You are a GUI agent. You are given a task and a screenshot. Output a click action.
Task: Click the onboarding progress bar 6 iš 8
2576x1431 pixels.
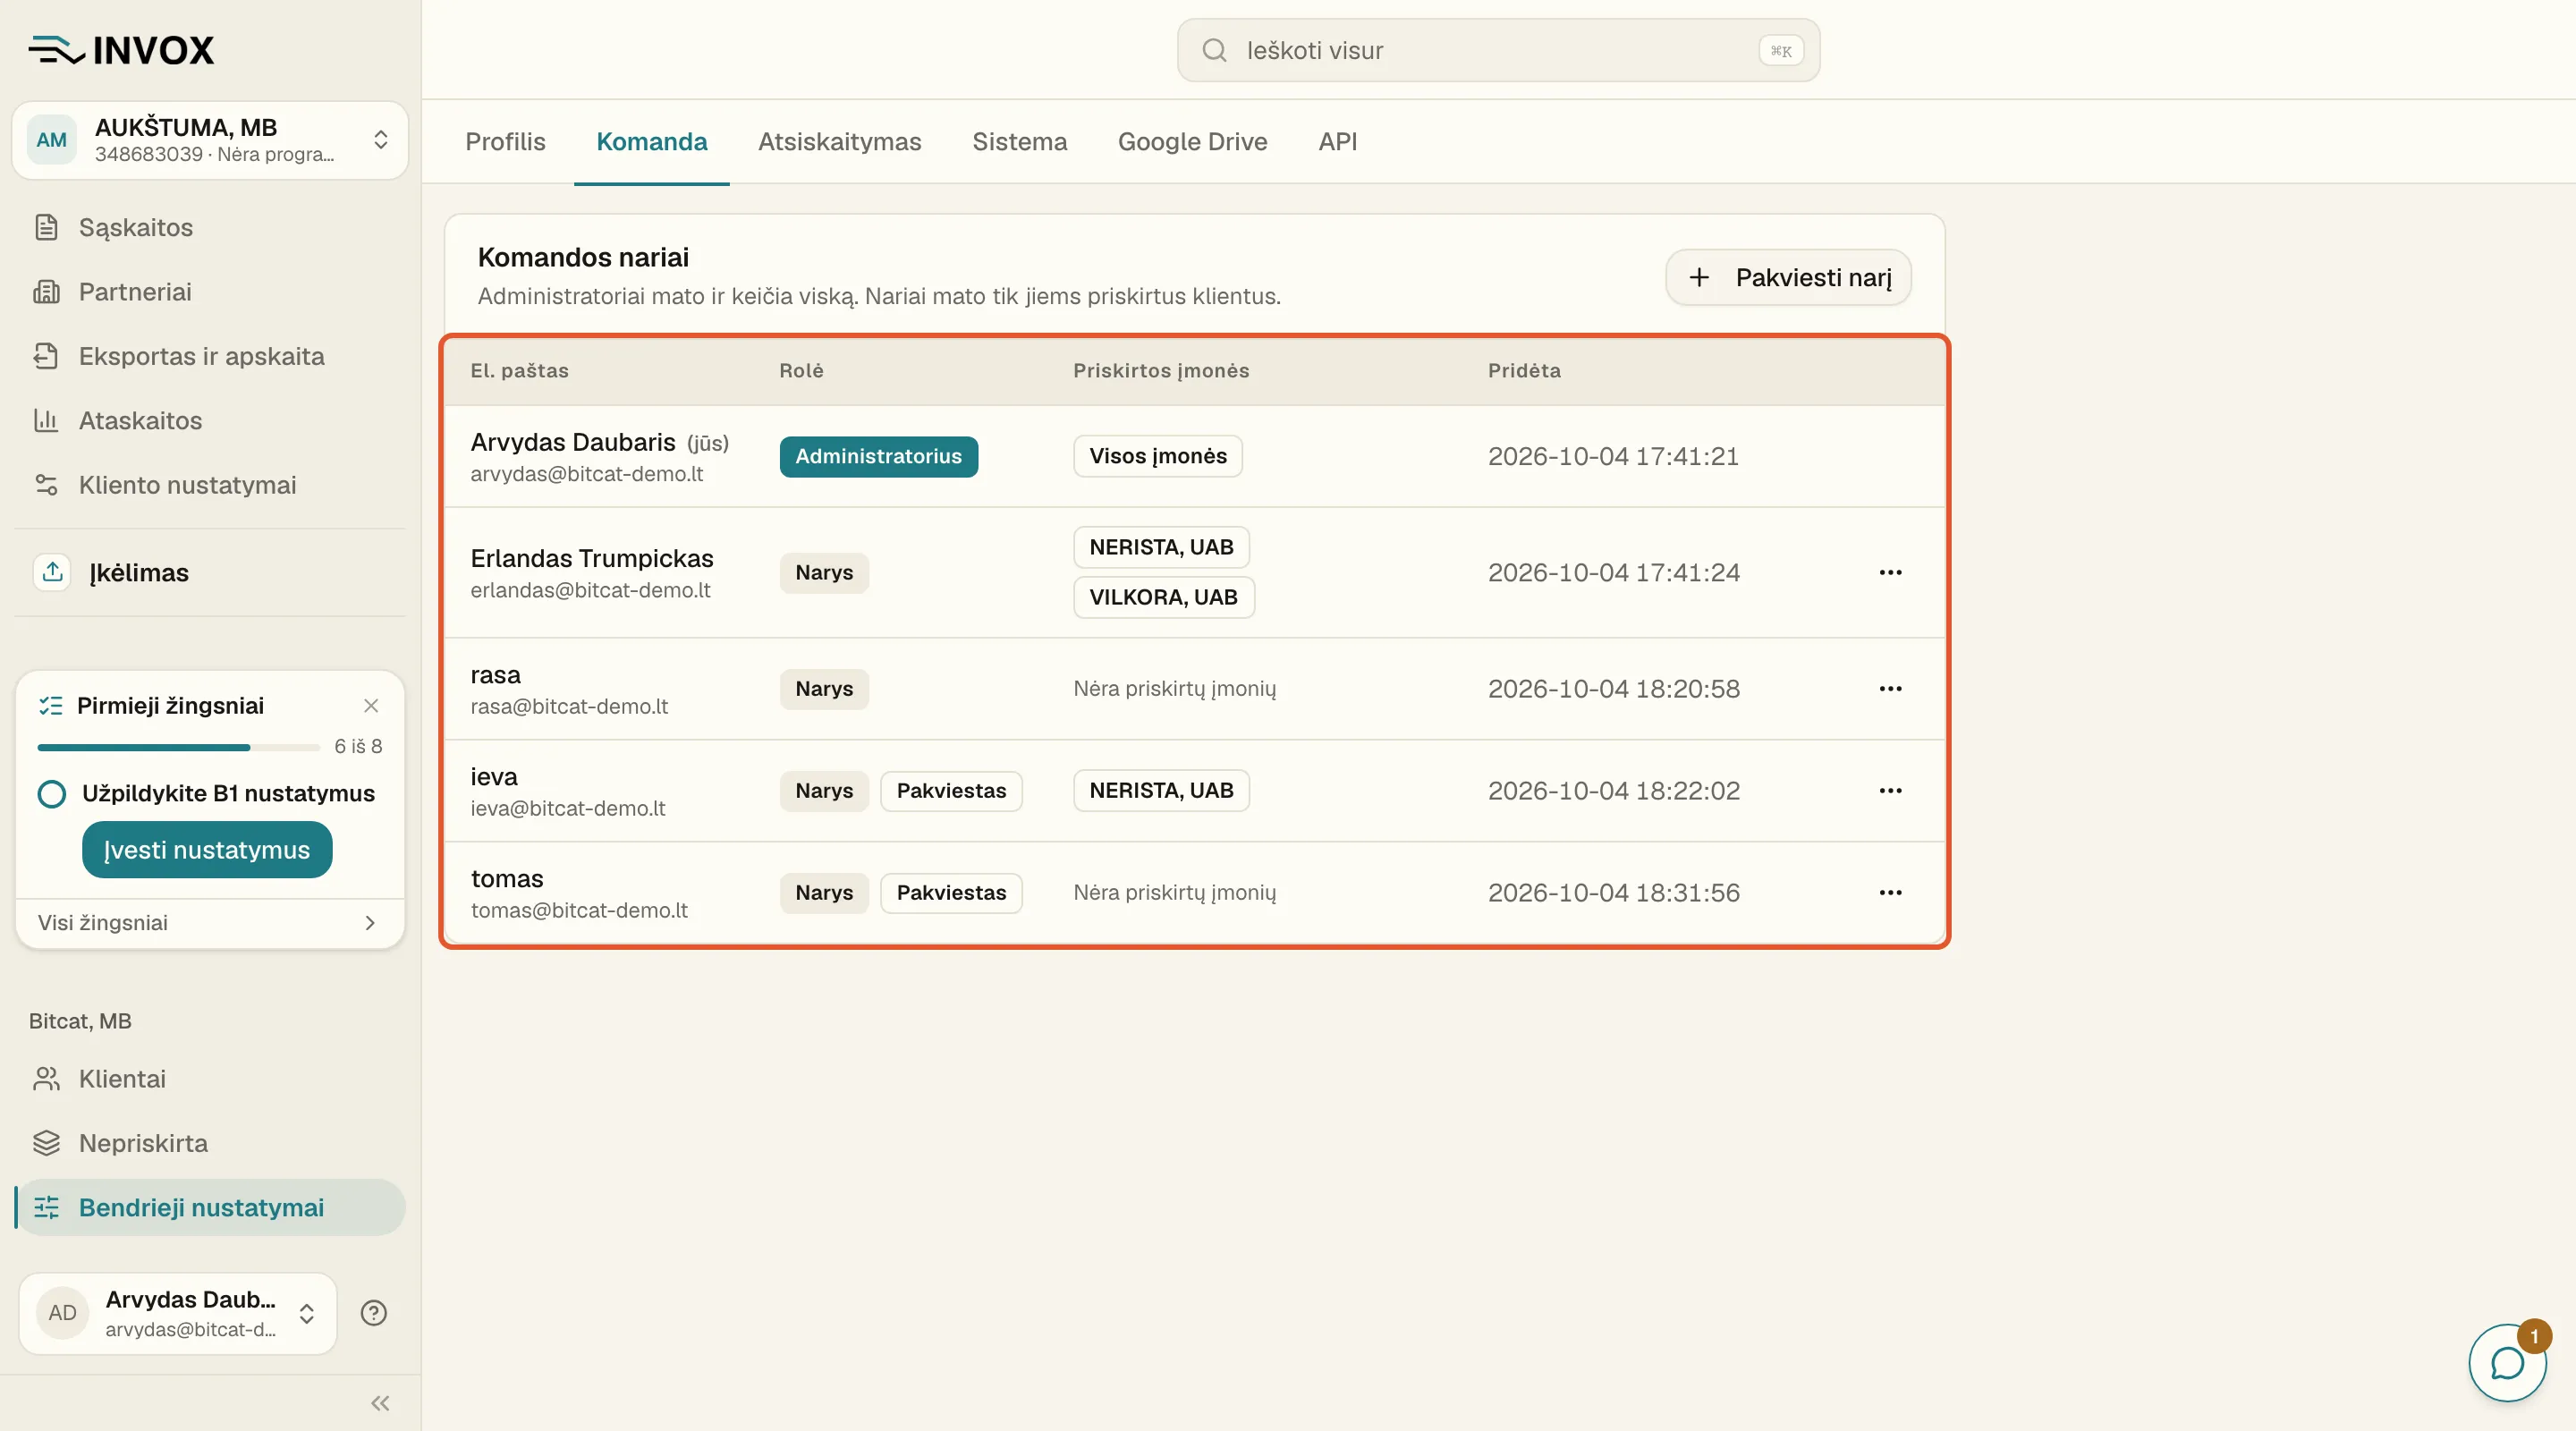click(x=178, y=747)
